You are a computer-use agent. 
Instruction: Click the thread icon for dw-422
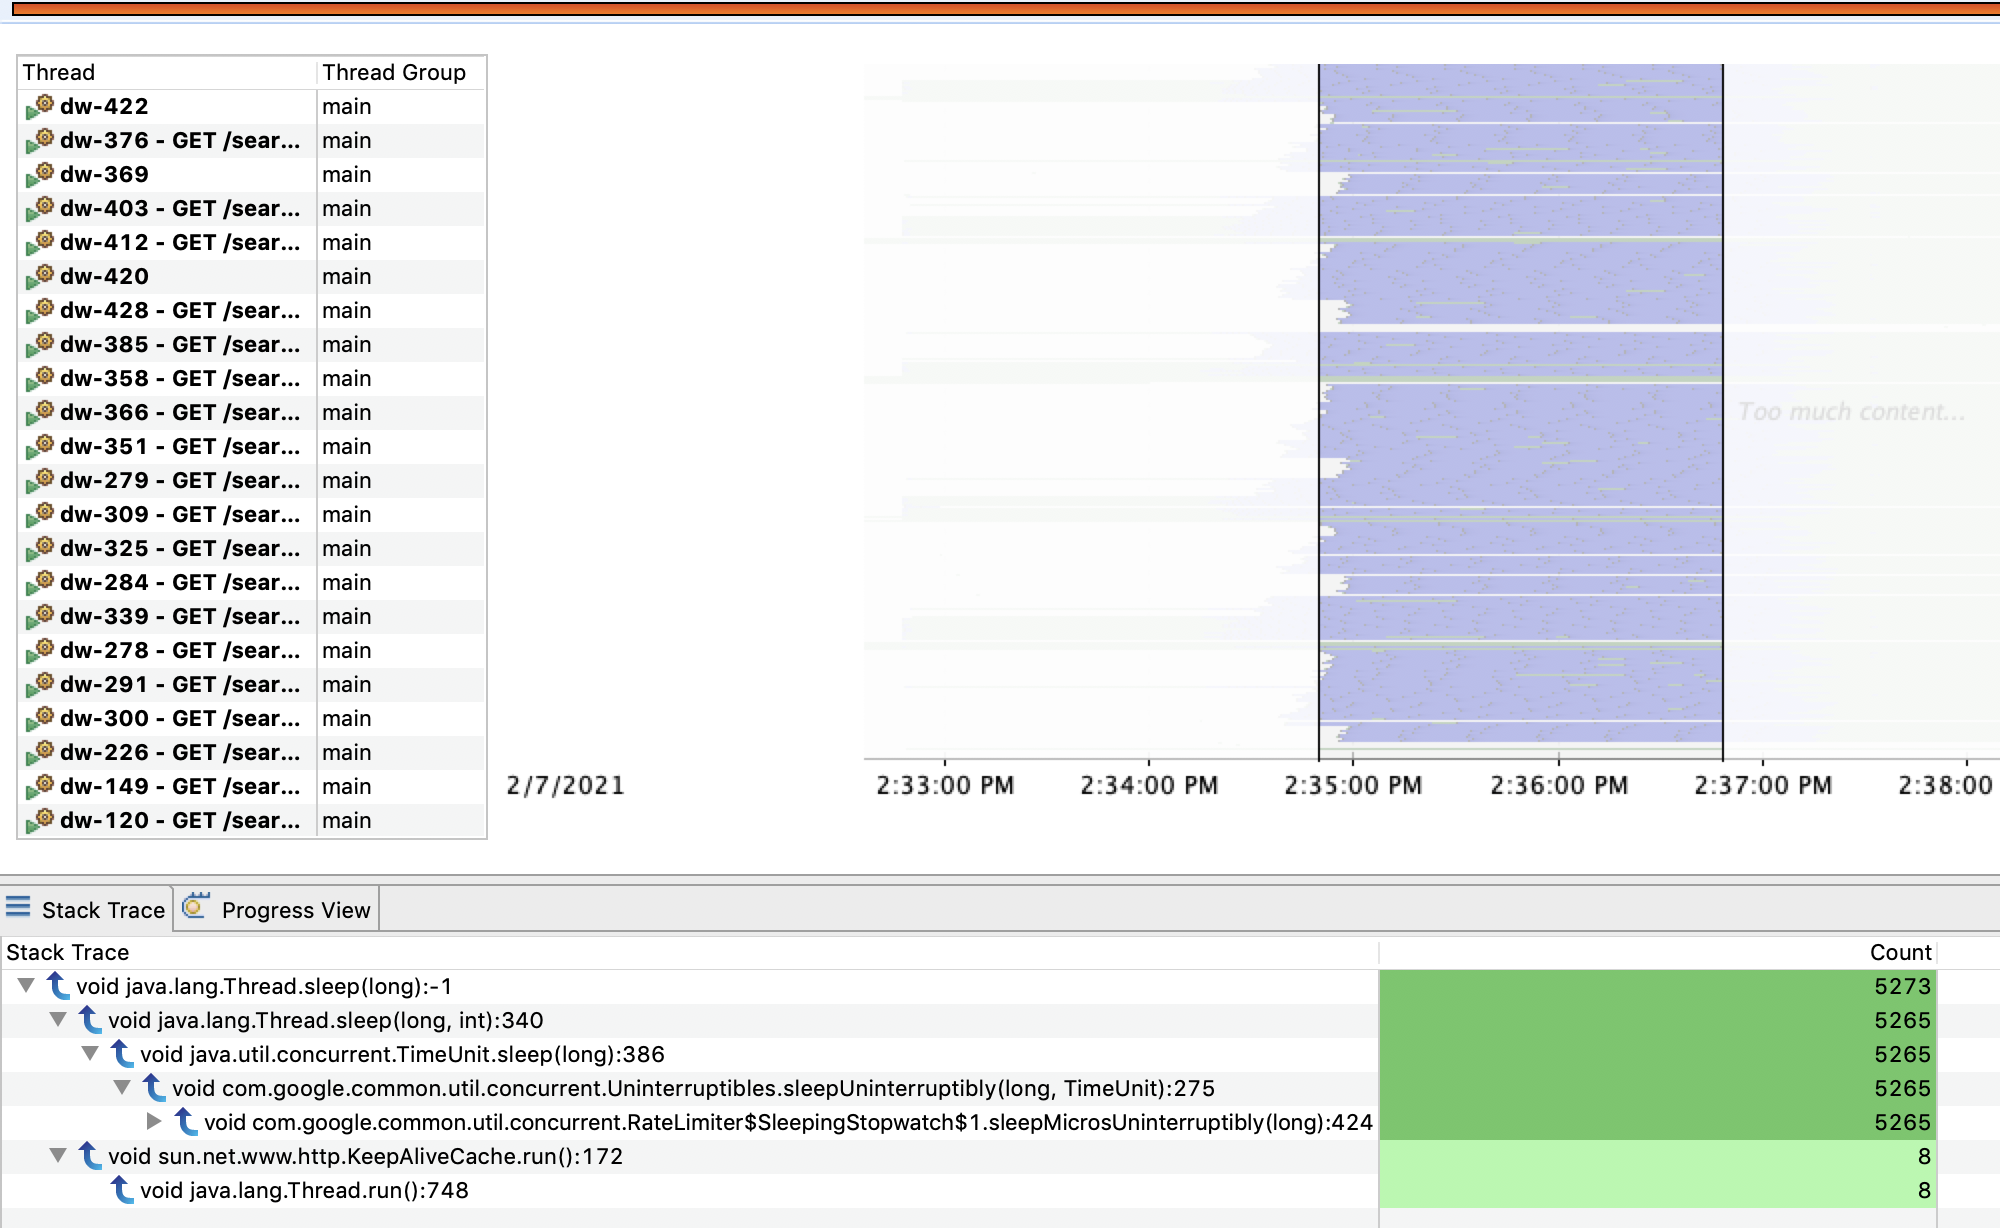(40, 106)
